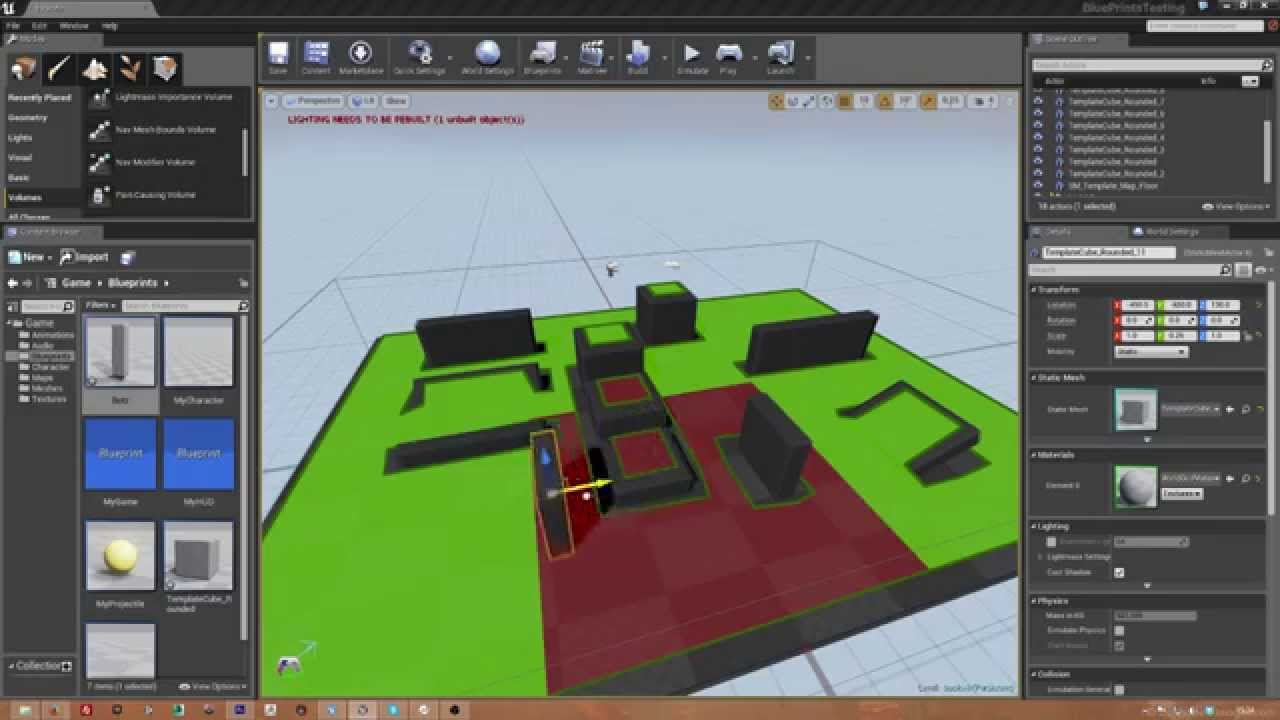Open Static Mesh asset dropdown
Image resolution: width=1280 pixels, height=720 pixels.
click(1189, 408)
